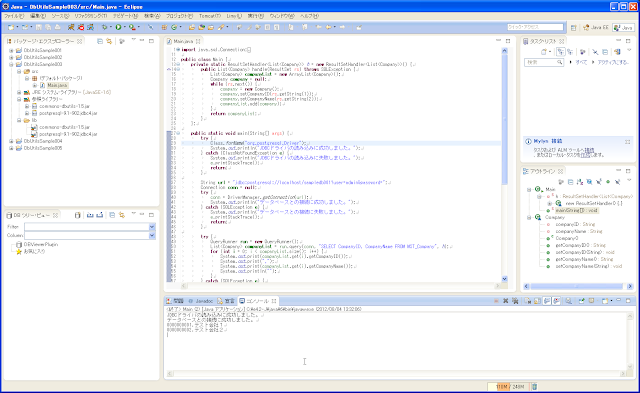Click the Open Perspective icon
The image size is (640, 393).
(x=573, y=28)
